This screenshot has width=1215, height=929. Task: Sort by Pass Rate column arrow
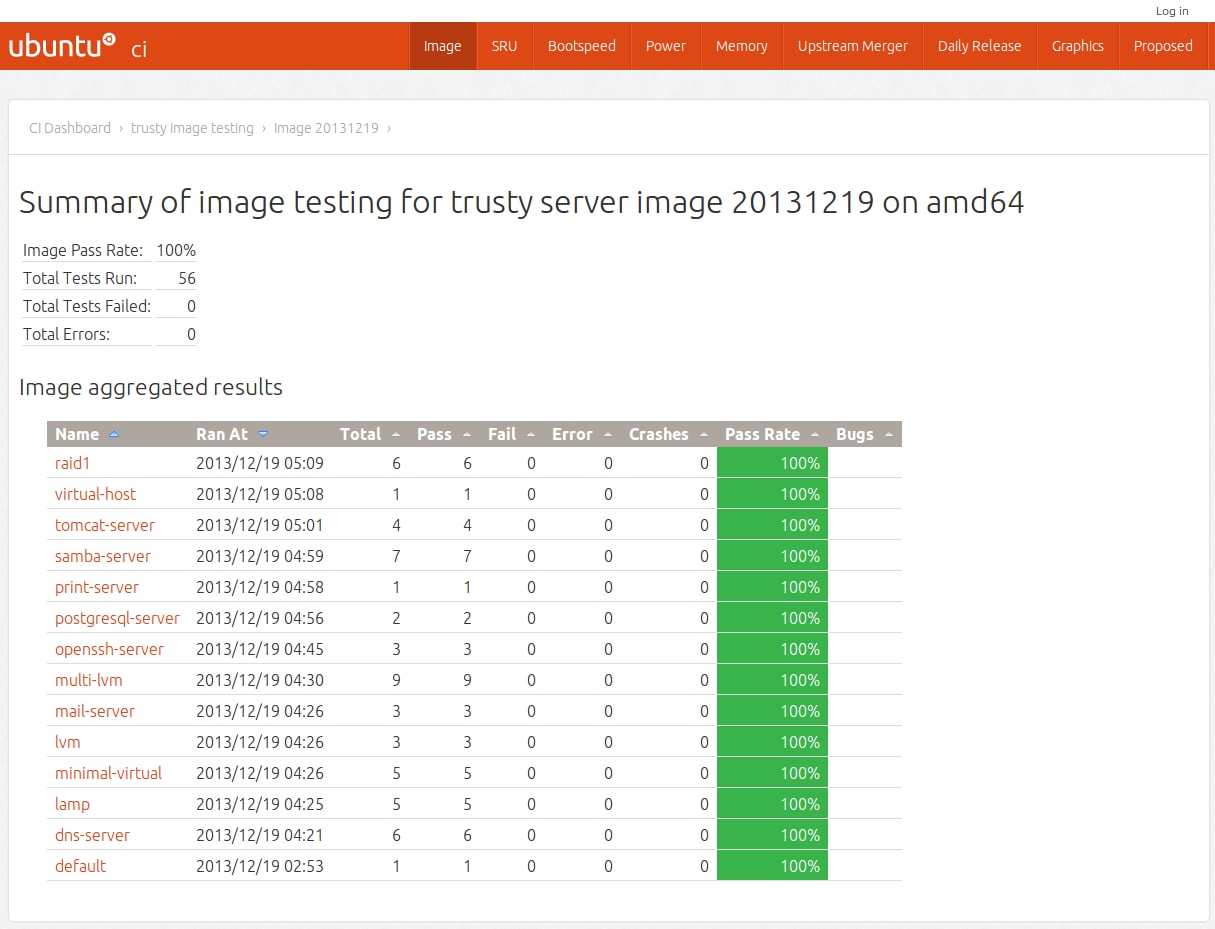coord(815,435)
